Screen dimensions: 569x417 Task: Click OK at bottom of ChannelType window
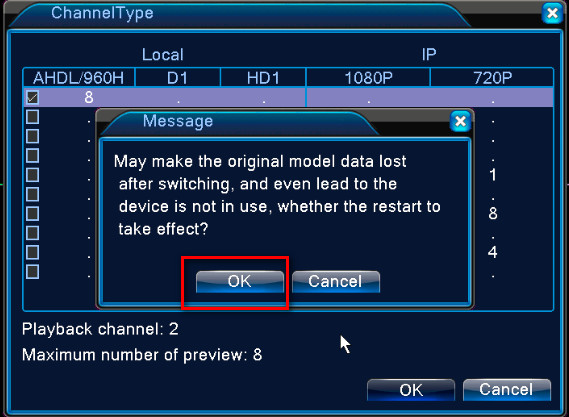pos(411,390)
